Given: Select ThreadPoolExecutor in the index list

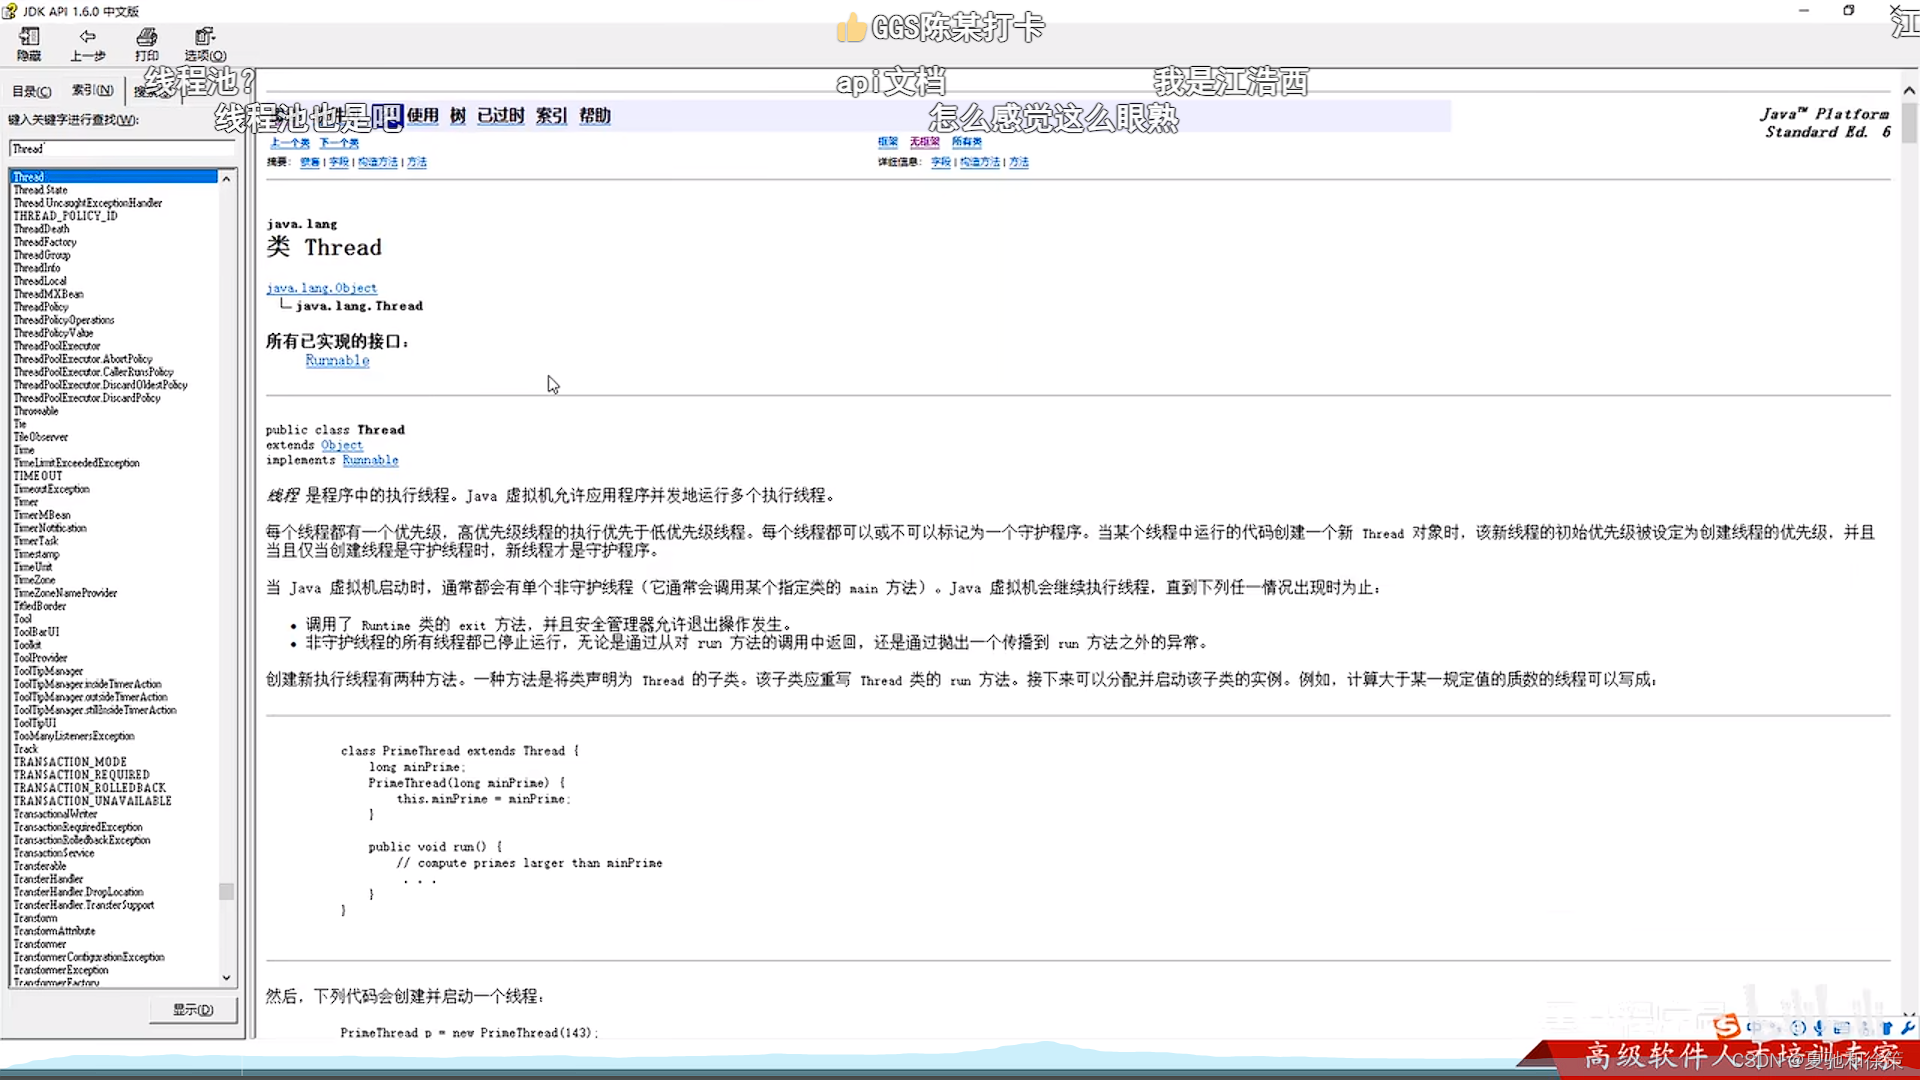Looking at the screenshot, I should point(56,346).
